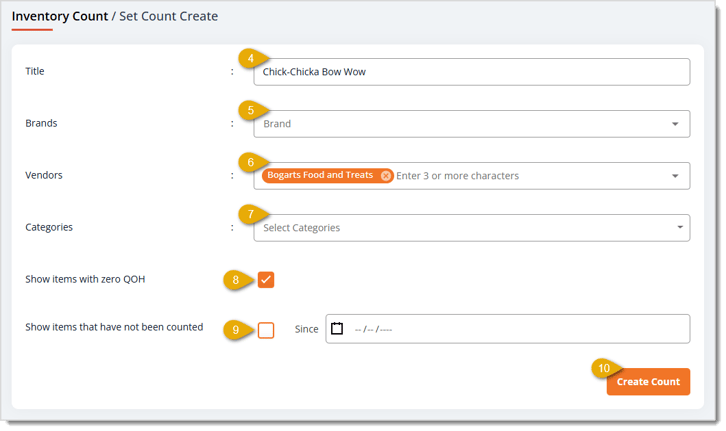Image resolution: width=726 pixels, height=431 pixels.
Task: Enable Show items that have not been counted
Action: pyautogui.click(x=266, y=331)
